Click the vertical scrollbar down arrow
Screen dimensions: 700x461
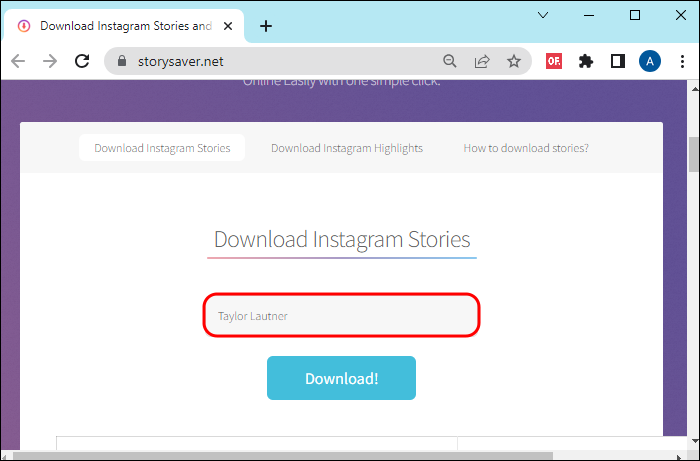tap(694, 441)
